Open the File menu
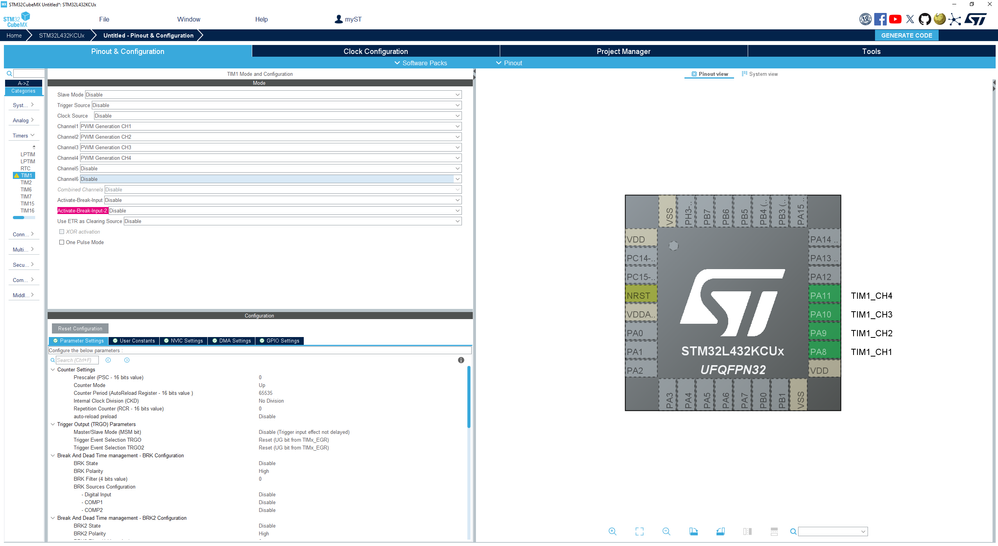 tap(104, 19)
